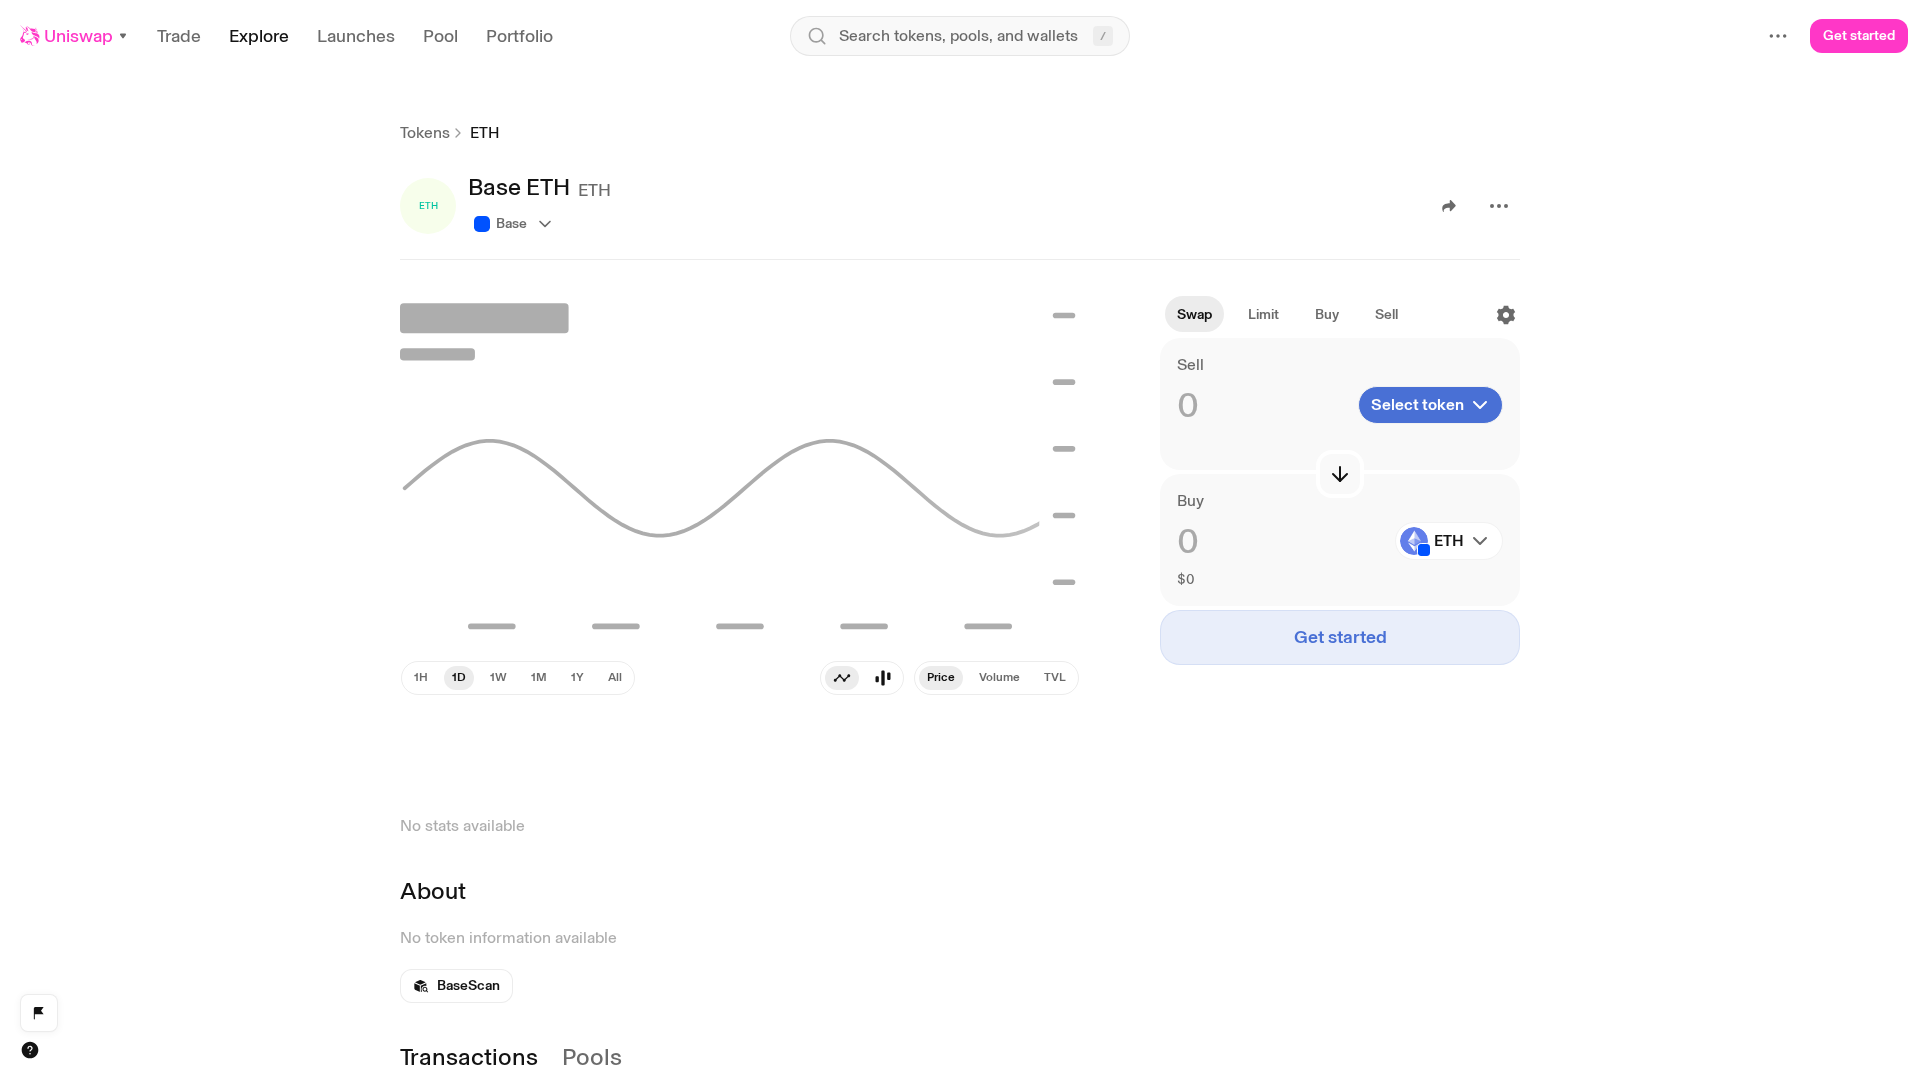The image size is (1920, 1080).
Task: Go back to Tokens breadcrumb
Action: [425, 133]
